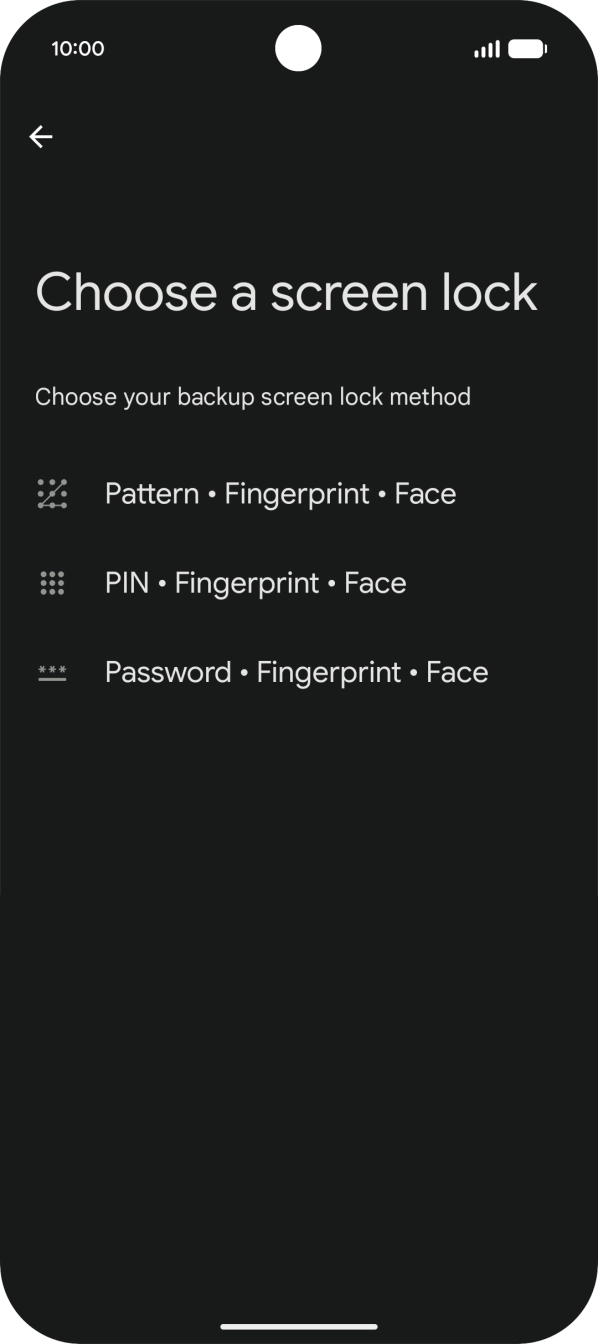
Task: Tap the 10:00 clock in status bar
Action: (79, 47)
